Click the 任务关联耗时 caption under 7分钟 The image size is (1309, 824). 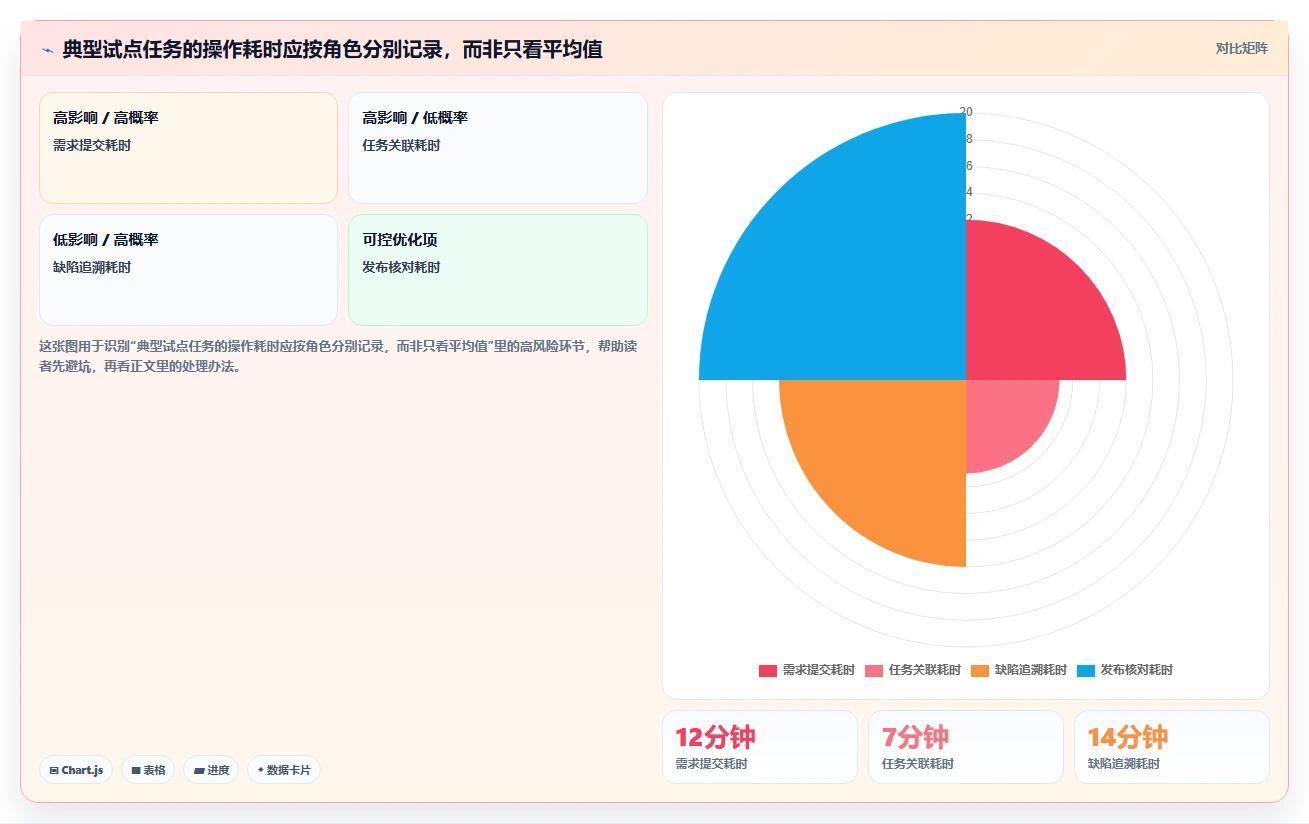(918, 764)
